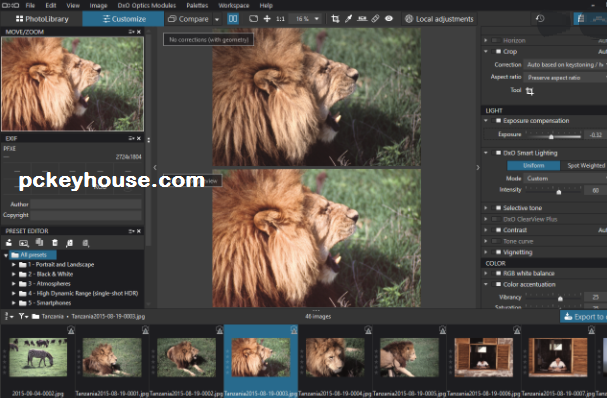Expand the Tone curve section
The height and width of the screenshot is (398, 607).
pyautogui.click(x=486, y=241)
